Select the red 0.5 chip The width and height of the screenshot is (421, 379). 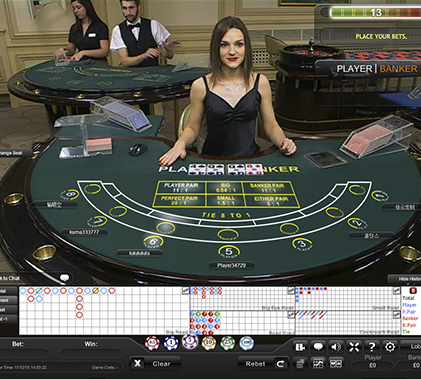152,343
